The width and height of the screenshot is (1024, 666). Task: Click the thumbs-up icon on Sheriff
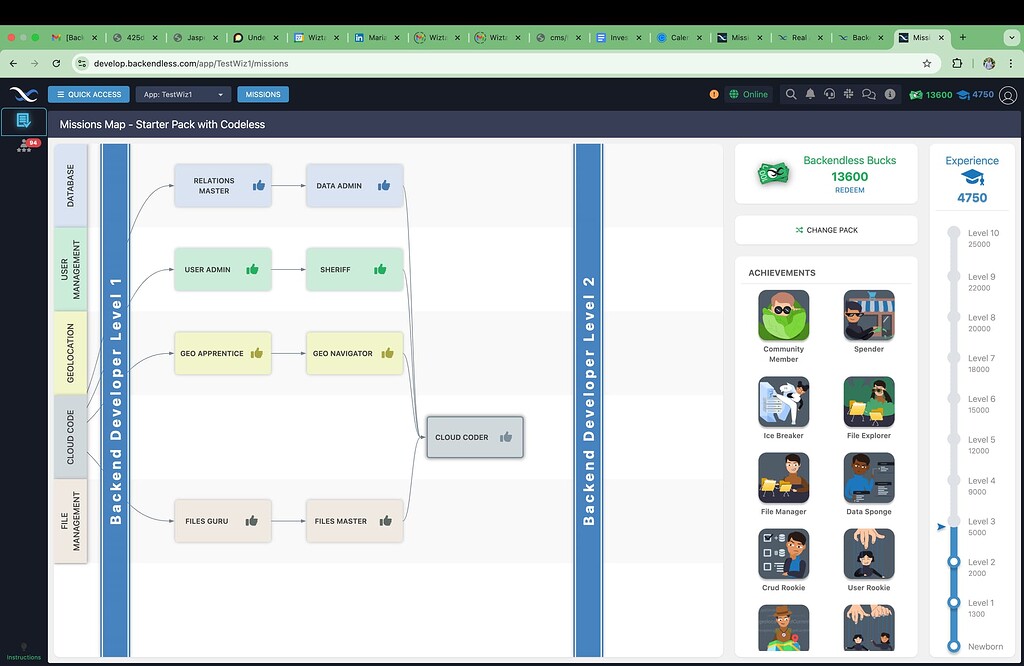[x=380, y=269]
